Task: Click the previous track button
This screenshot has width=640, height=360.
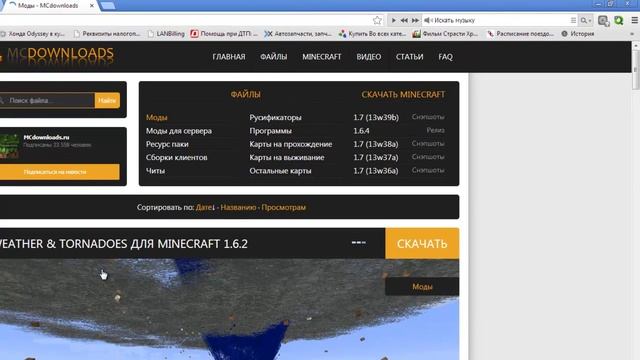Action: (x=404, y=20)
